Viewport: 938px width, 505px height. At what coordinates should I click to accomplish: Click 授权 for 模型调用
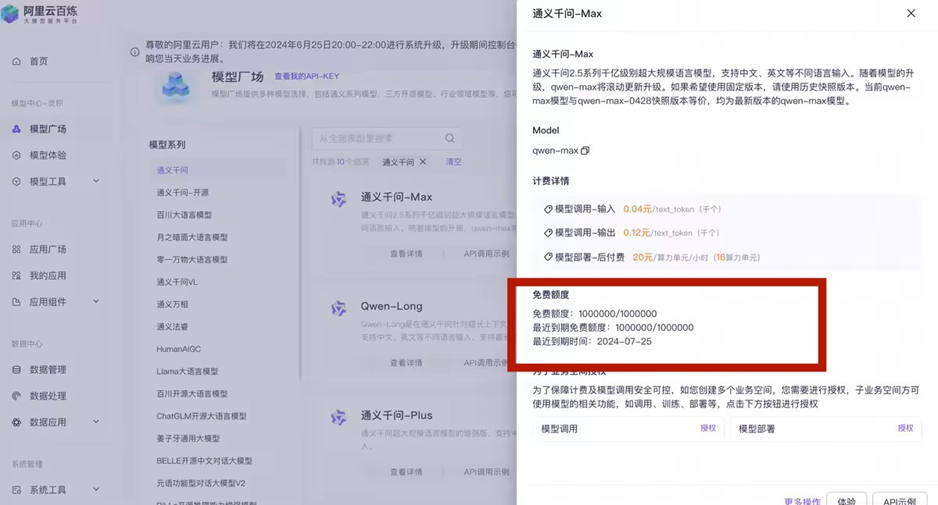pos(708,428)
